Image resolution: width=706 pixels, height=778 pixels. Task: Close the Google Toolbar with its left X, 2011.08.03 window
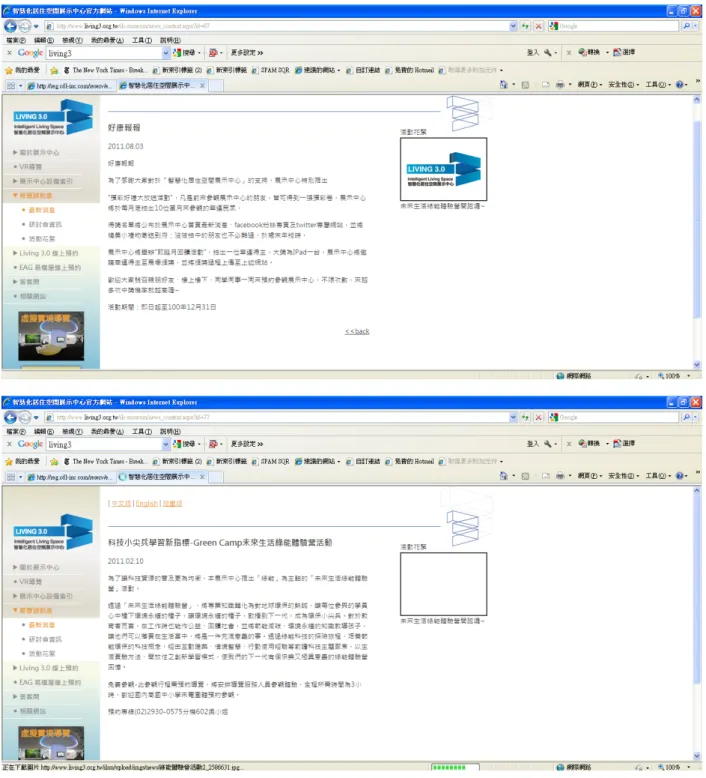coord(9,53)
